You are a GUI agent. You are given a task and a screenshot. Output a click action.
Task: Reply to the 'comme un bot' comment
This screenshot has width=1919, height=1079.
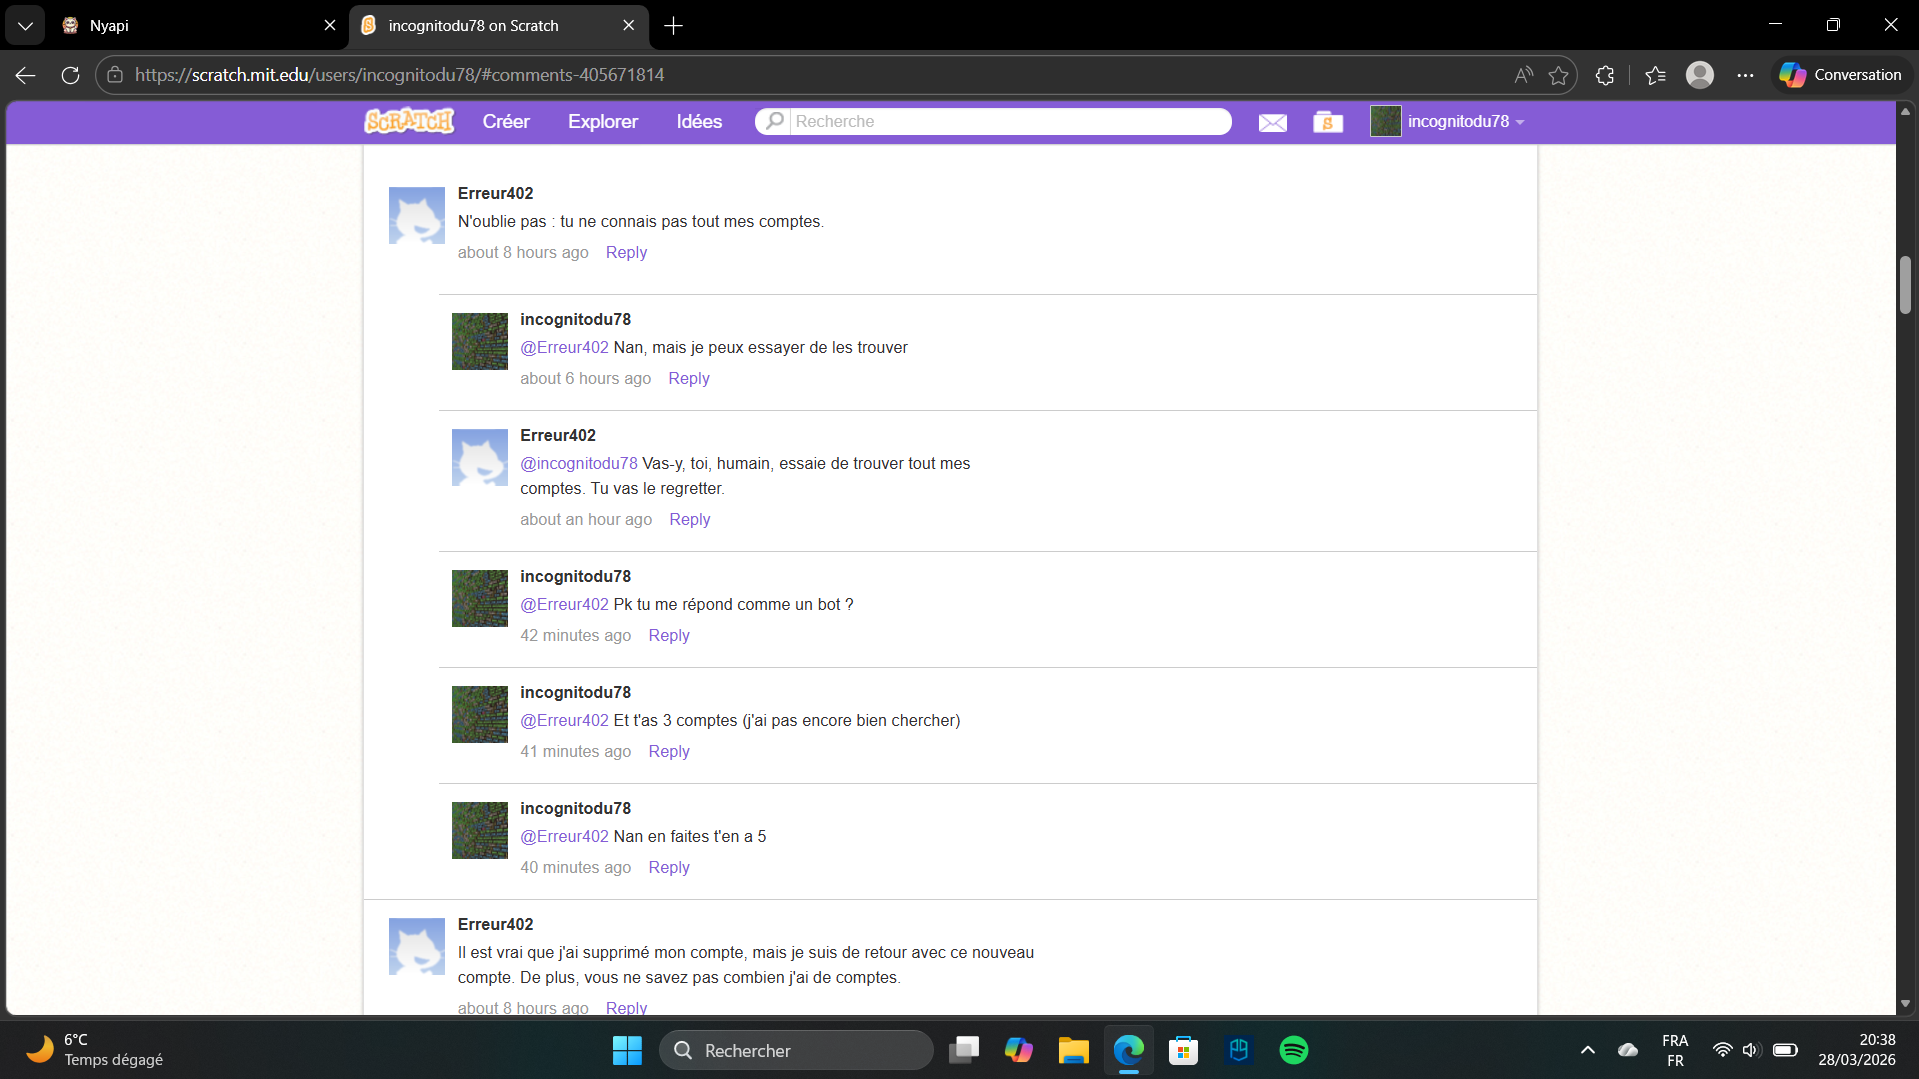coord(668,635)
